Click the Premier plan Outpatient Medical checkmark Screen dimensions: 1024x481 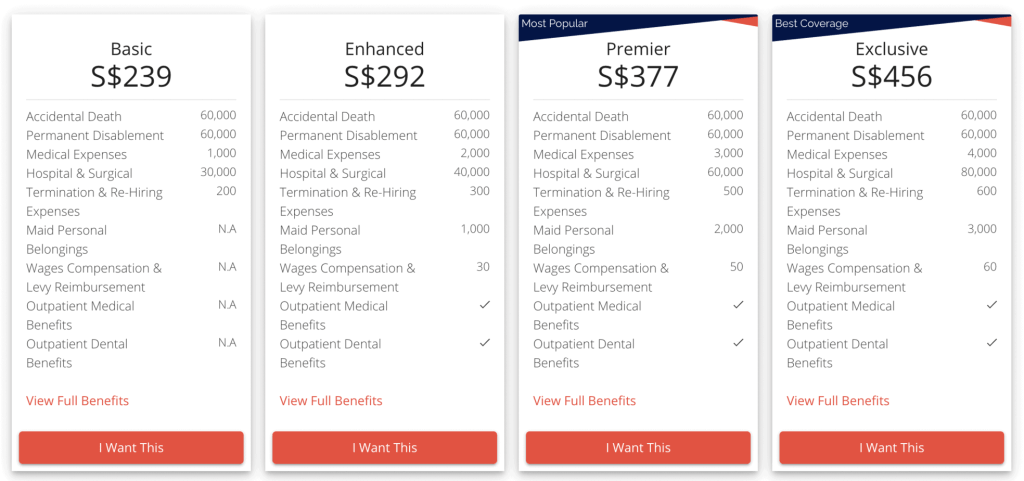tap(738, 305)
